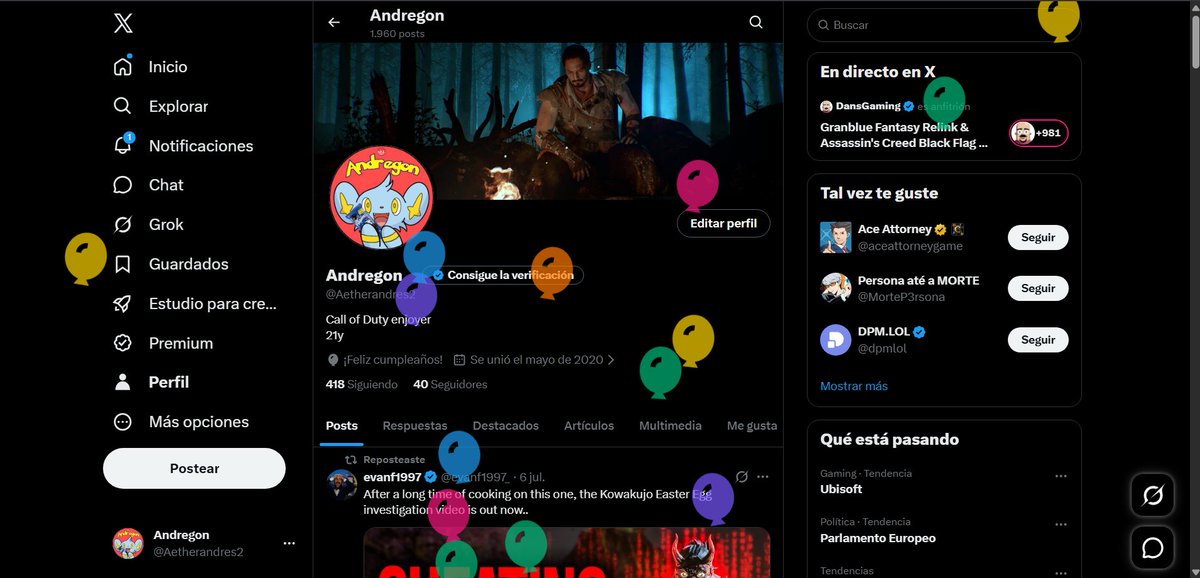Switch to the Respuestas tab

tap(415, 426)
